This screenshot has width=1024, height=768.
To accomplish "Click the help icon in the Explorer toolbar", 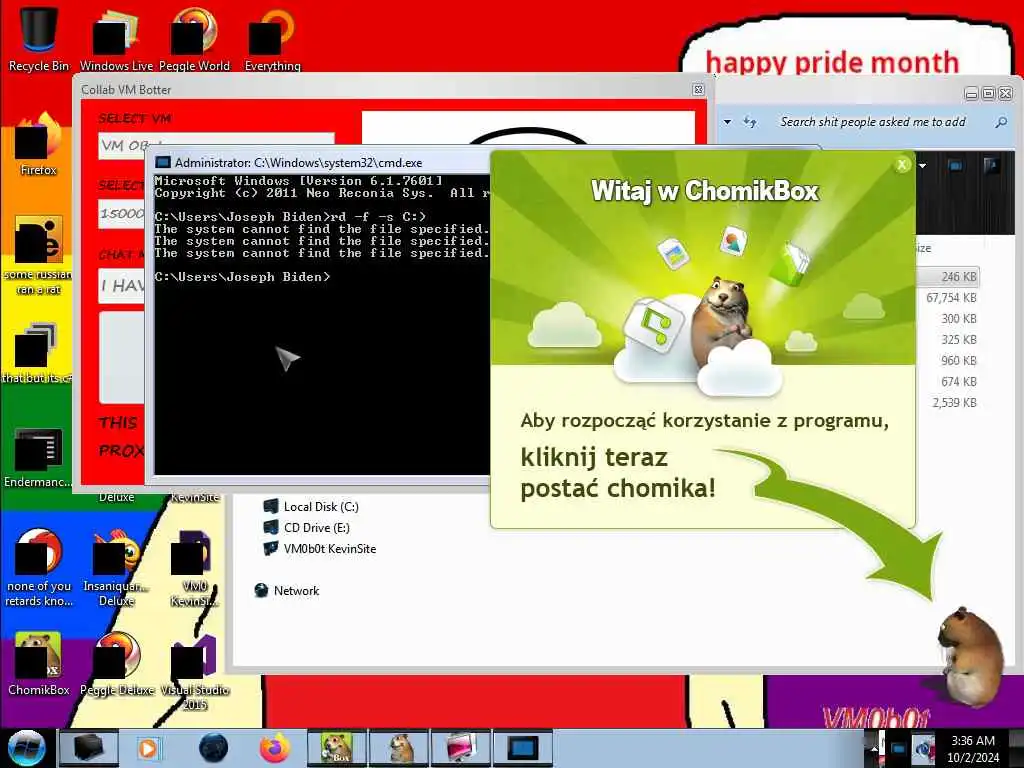I will coord(991,166).
